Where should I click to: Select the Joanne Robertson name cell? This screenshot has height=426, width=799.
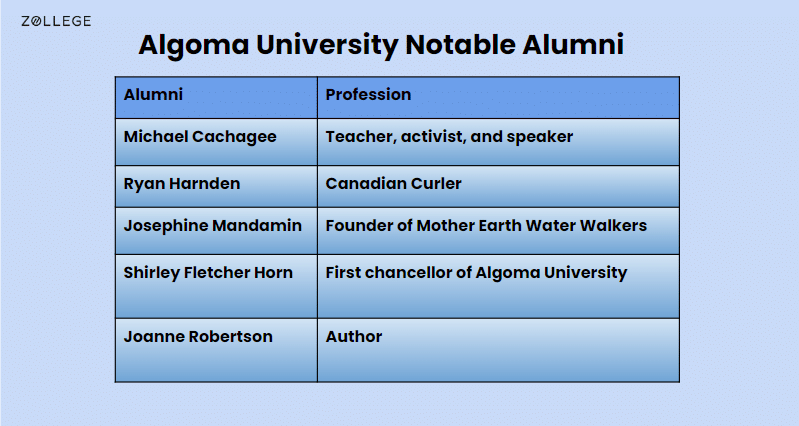pyautogui.click(x=216, y=350)
